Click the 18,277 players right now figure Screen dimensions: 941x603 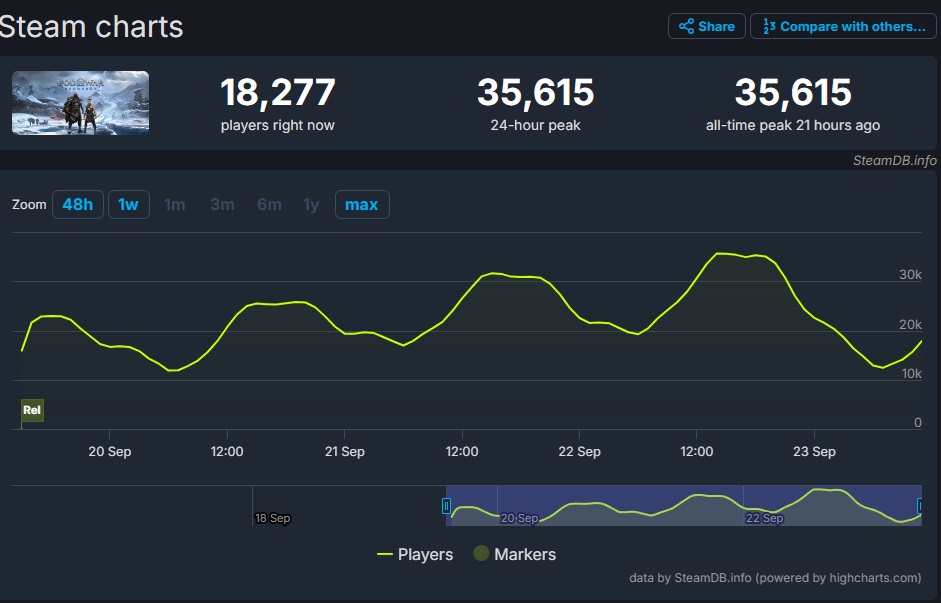278,92
